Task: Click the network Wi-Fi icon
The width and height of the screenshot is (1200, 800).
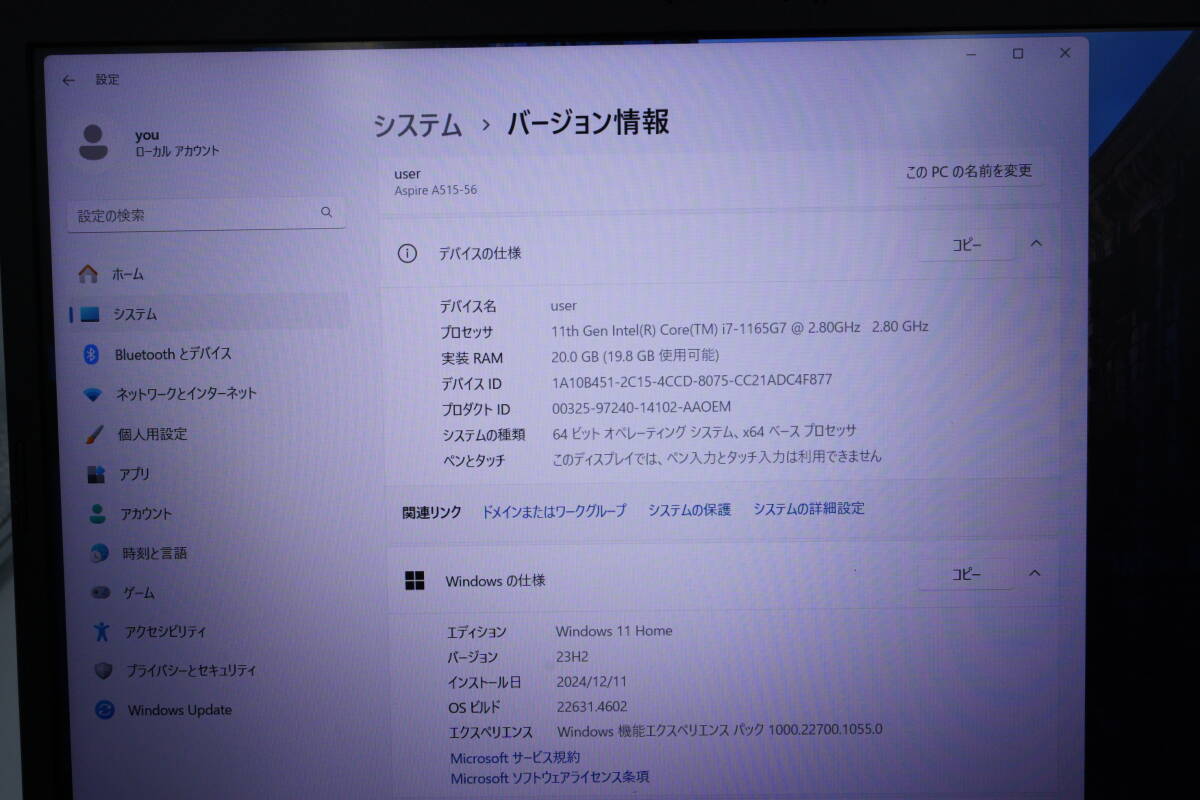Action: point(92,394)
